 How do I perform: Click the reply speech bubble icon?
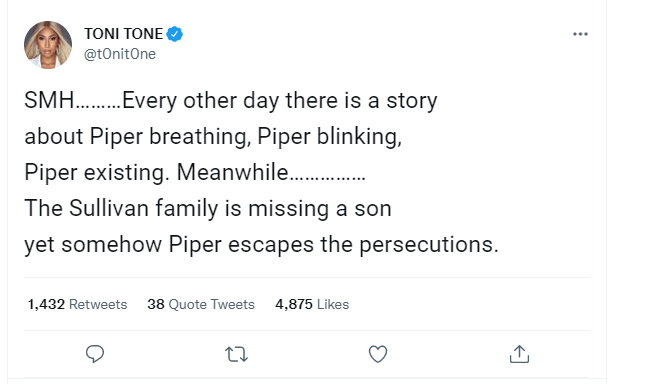[x=95, y=354]
